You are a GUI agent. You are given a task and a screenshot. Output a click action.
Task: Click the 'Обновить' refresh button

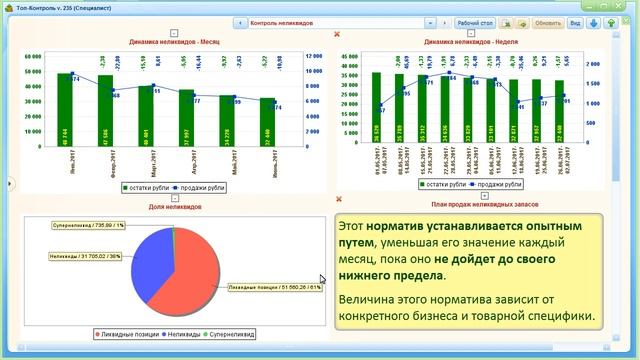click(x=548, y=23)
